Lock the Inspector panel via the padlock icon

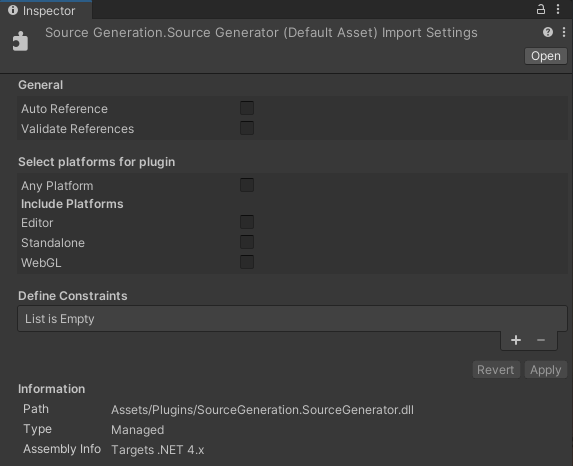tap(540, 9)
